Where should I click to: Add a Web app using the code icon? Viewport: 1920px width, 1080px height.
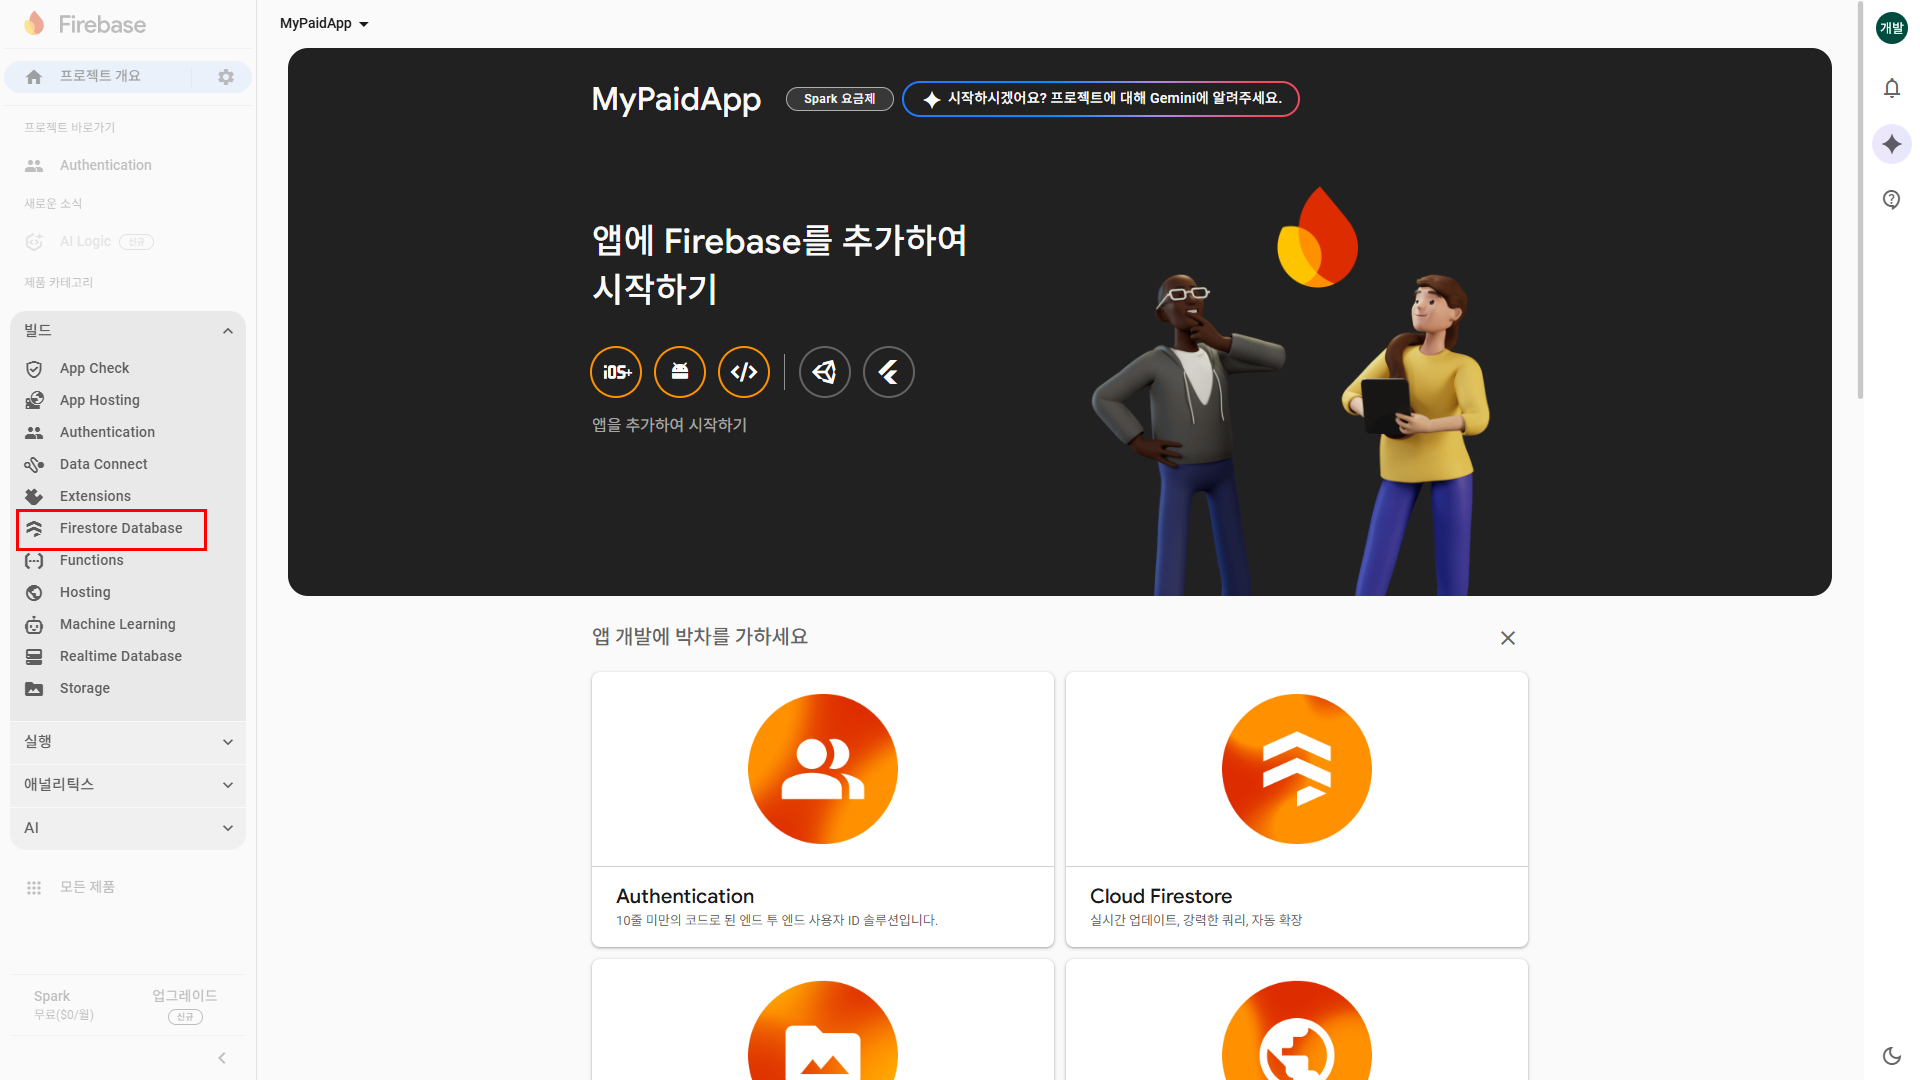(x=744, y=372)
